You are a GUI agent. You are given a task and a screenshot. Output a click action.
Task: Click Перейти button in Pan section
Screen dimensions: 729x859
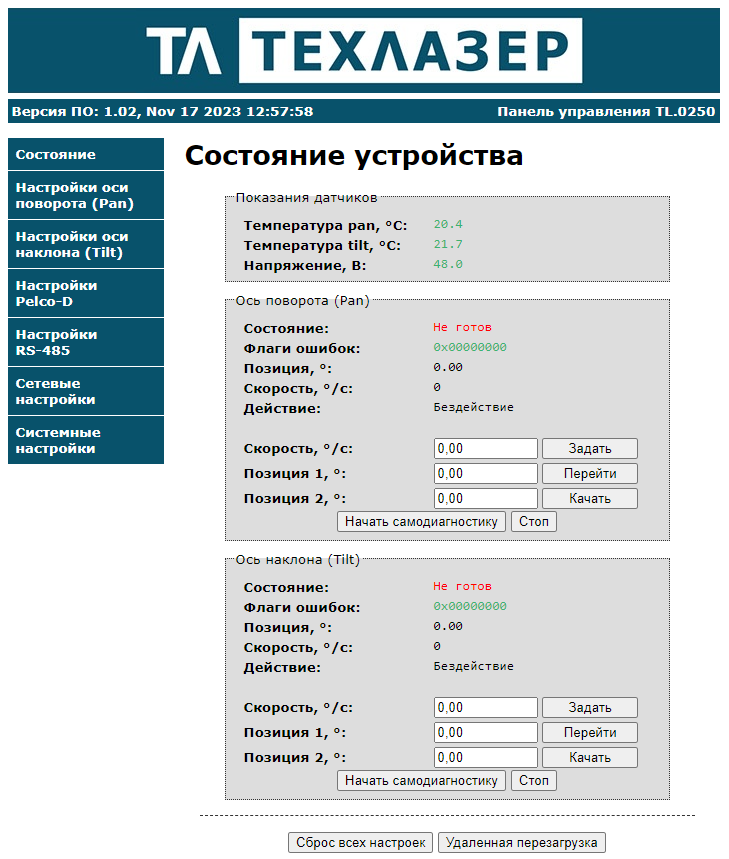tap(589, 473)
